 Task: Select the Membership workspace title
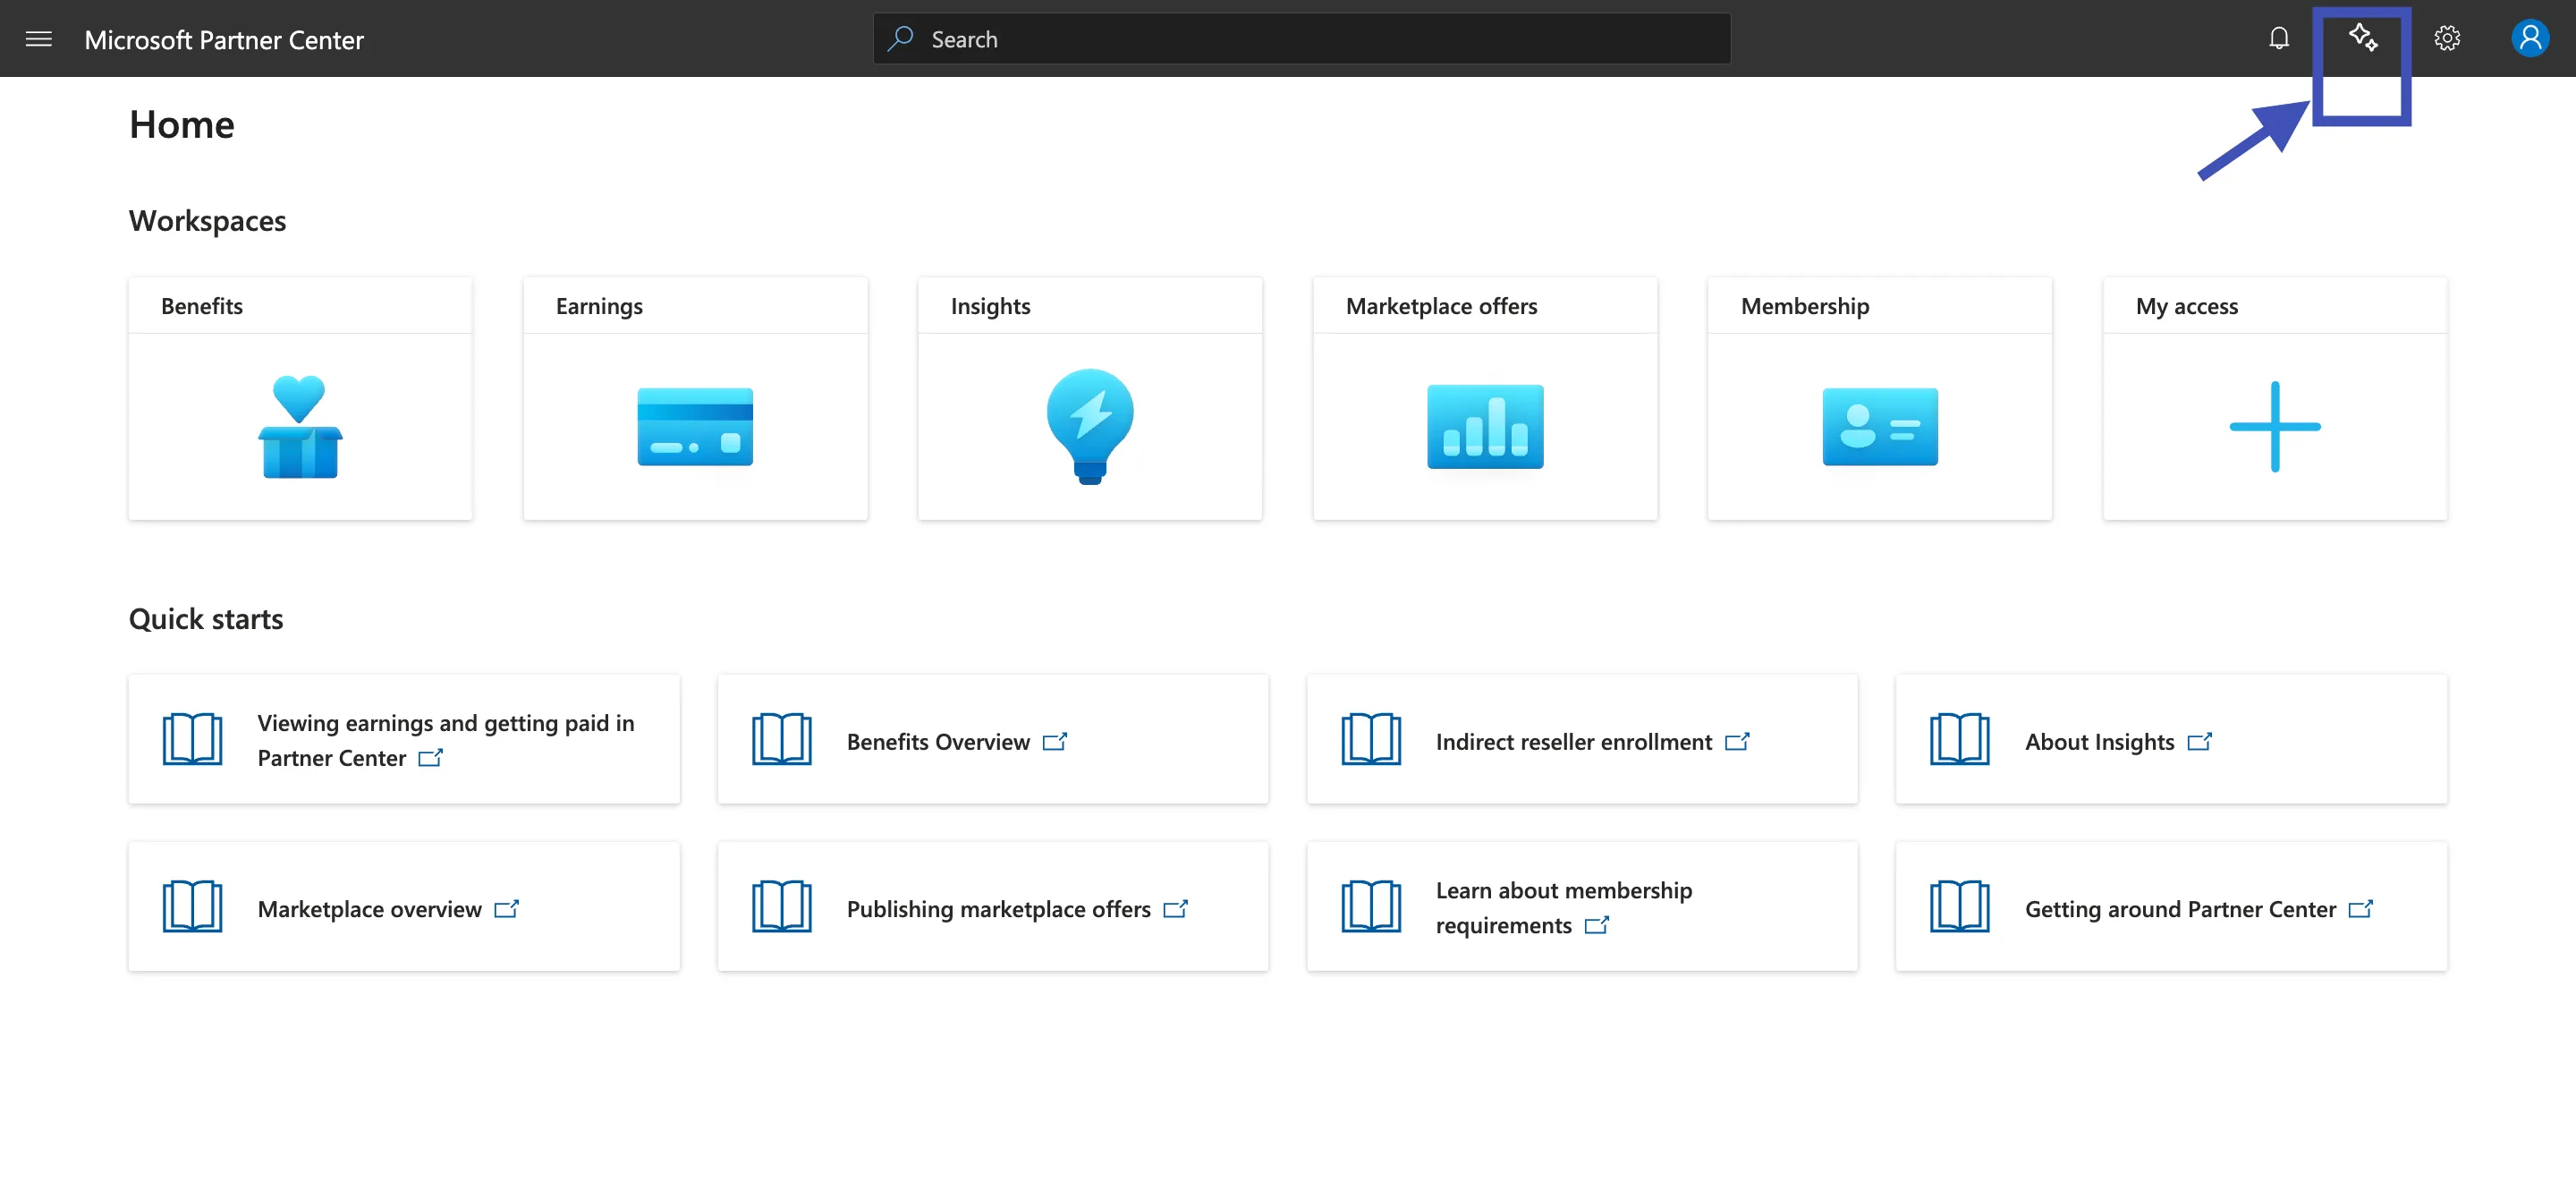1805,306
